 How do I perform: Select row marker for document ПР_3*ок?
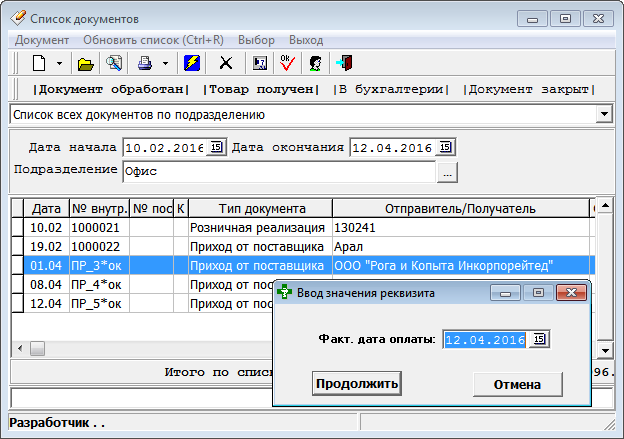[x=18, y=265]
